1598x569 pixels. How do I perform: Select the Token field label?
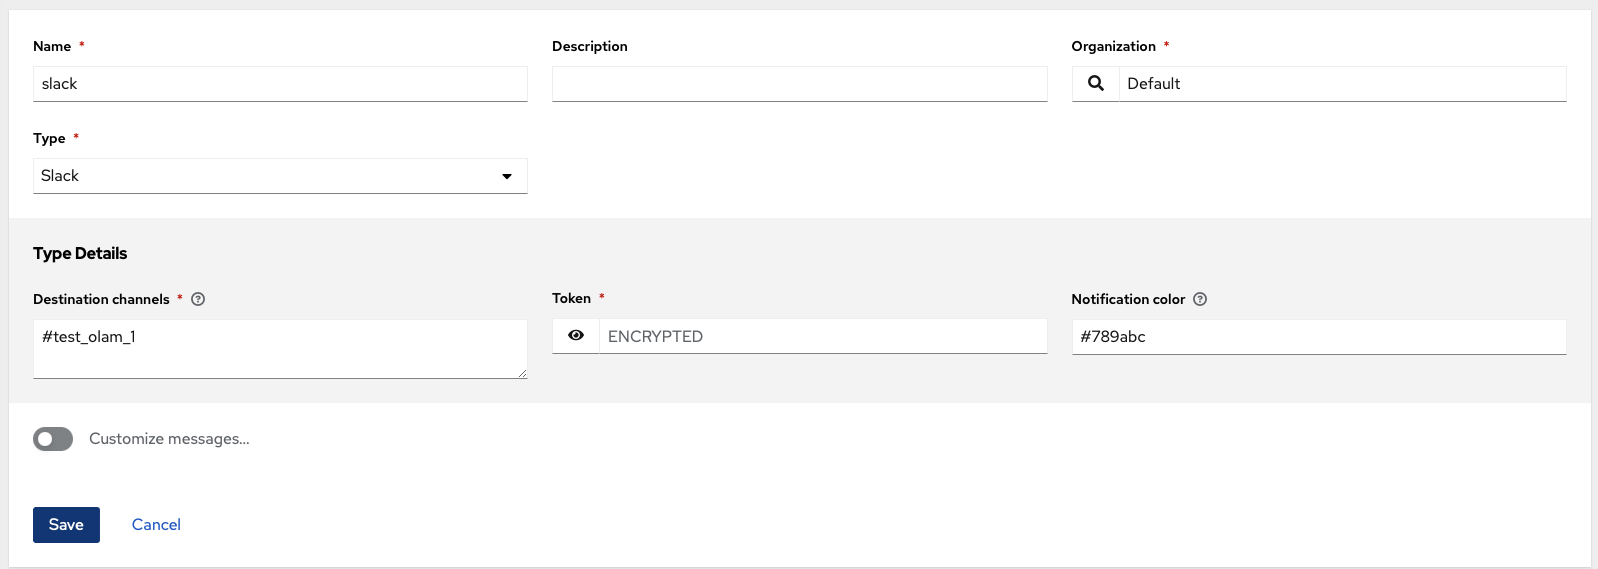pyautogui.click(x=571, y=298)
